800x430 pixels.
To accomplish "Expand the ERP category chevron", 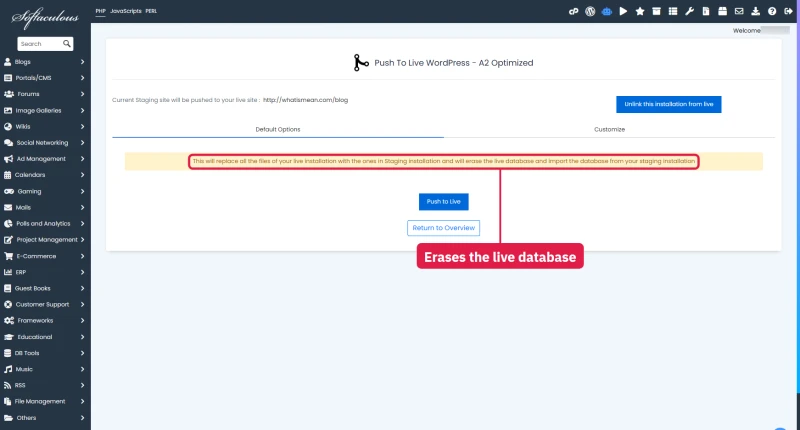I will point(82,272).
